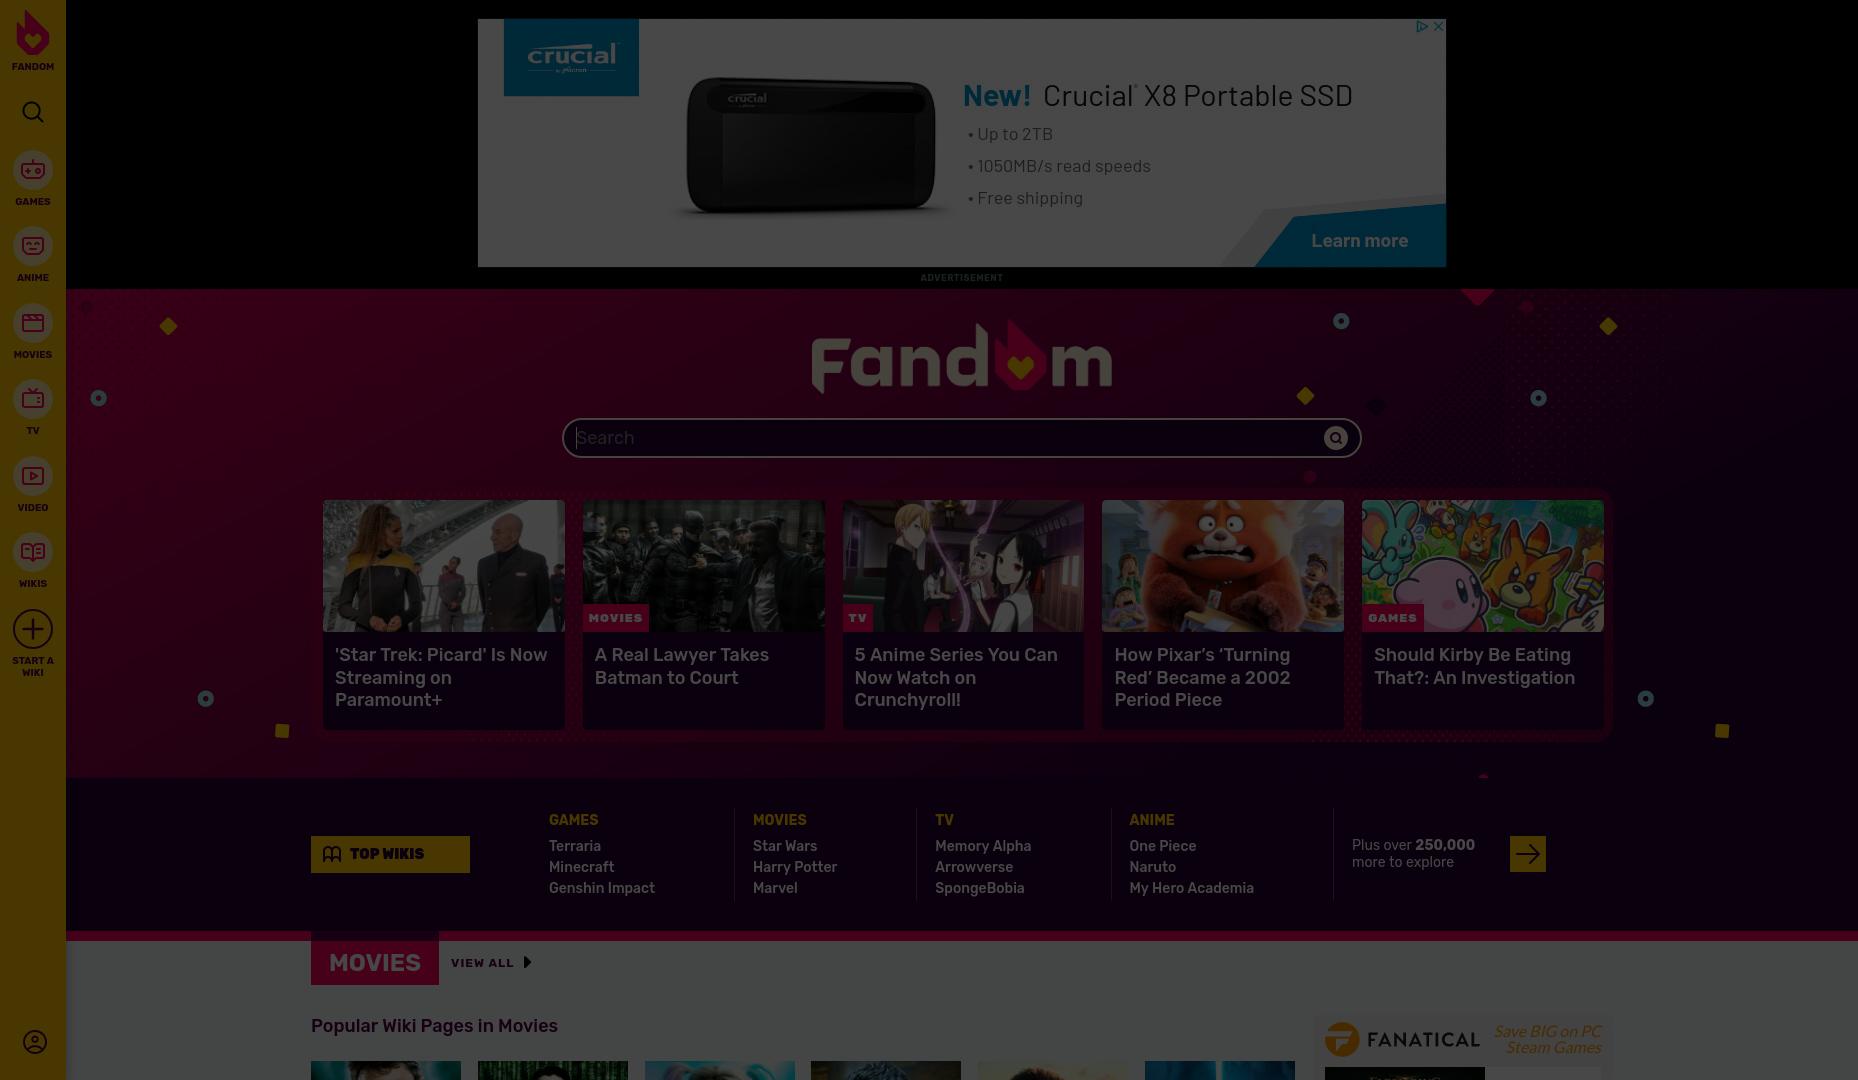The image size is (1858, 1080).
Task: Open the Turning Red article thumbnail
Action: (1222, 566)
